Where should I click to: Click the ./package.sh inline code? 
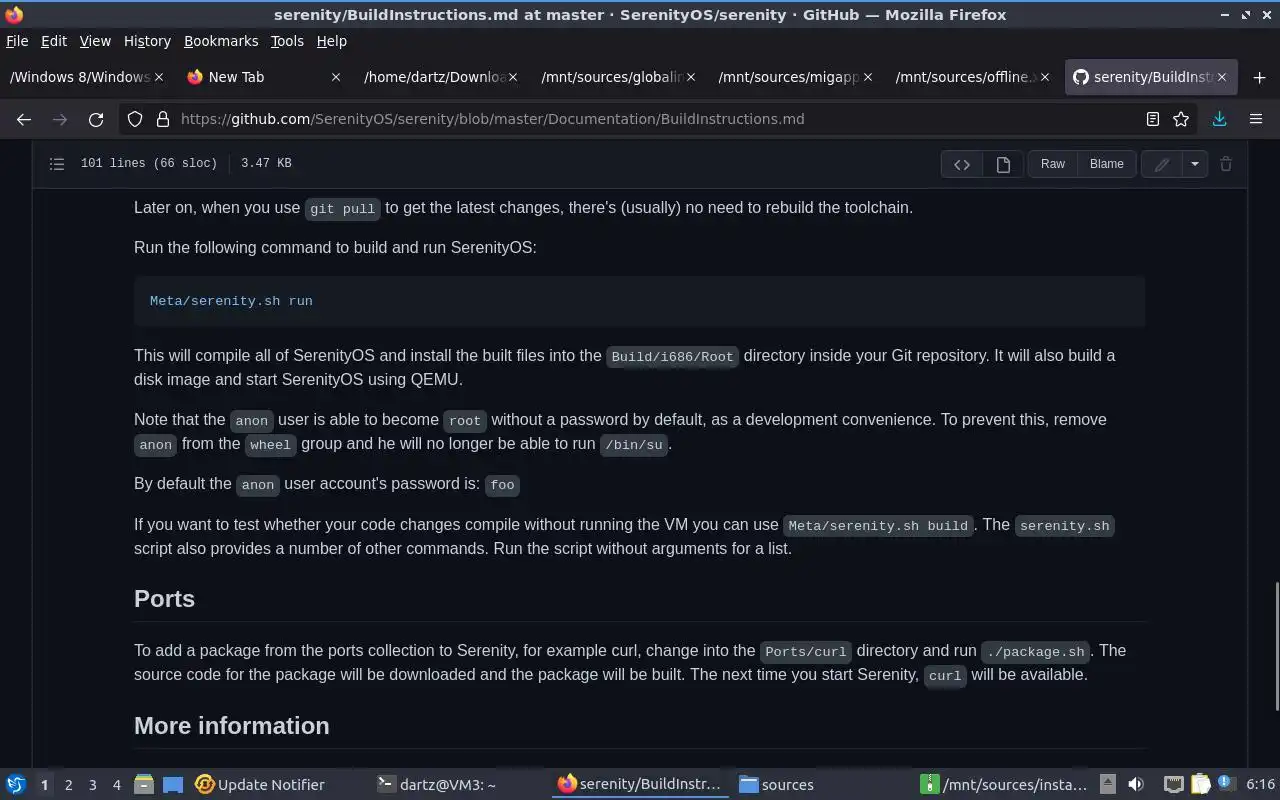pos(1035,651)
